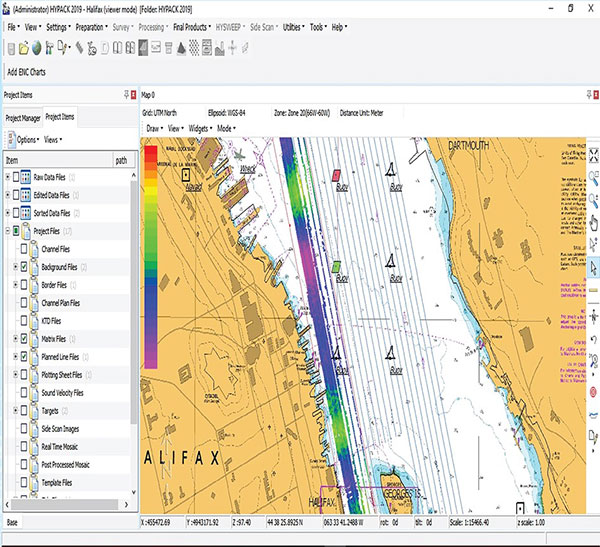The image size is (600, 547).
Task: Check the Targets checkbox
Action: 24,411
